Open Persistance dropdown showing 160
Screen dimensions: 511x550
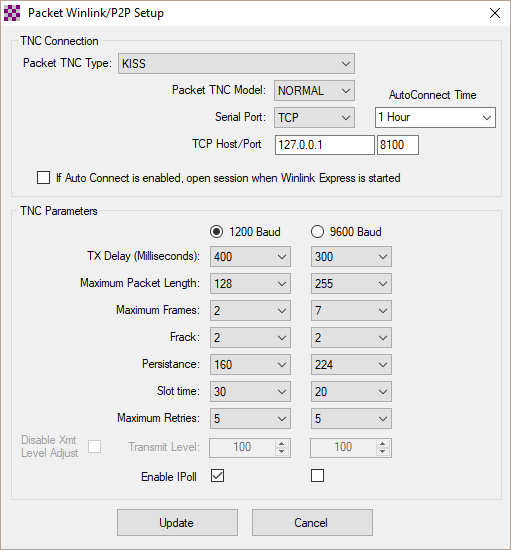[x=250, y=364]
